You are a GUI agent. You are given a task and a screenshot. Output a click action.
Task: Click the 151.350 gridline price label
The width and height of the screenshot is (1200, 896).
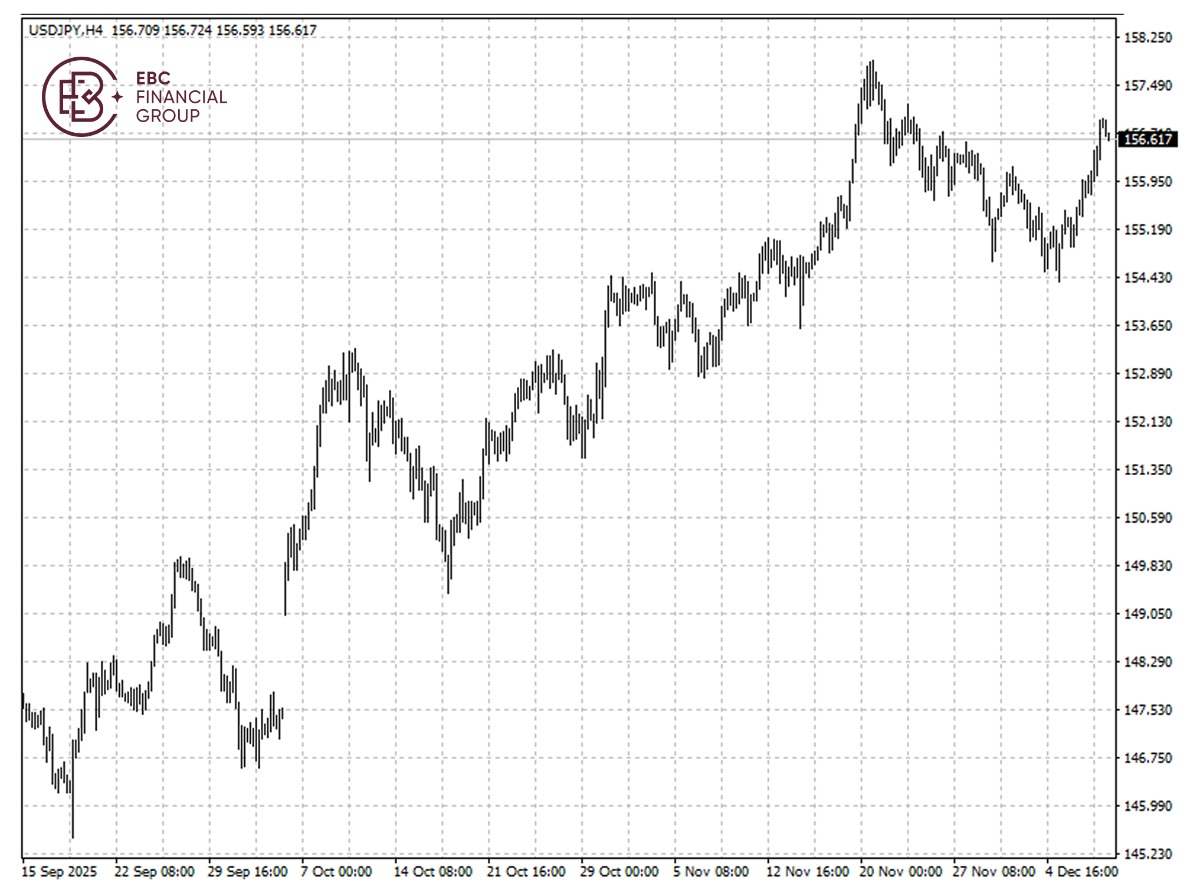tap(1147, 470)
